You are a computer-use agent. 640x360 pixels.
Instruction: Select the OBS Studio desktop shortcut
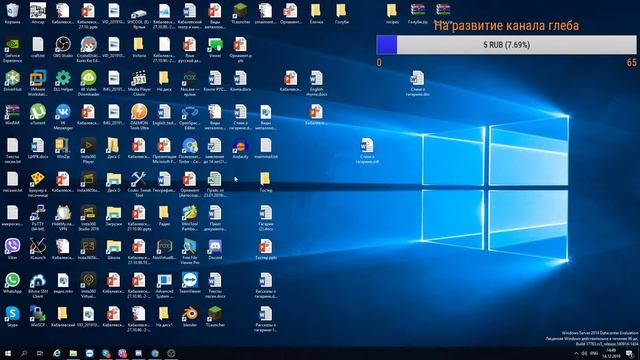click(63, 47)
